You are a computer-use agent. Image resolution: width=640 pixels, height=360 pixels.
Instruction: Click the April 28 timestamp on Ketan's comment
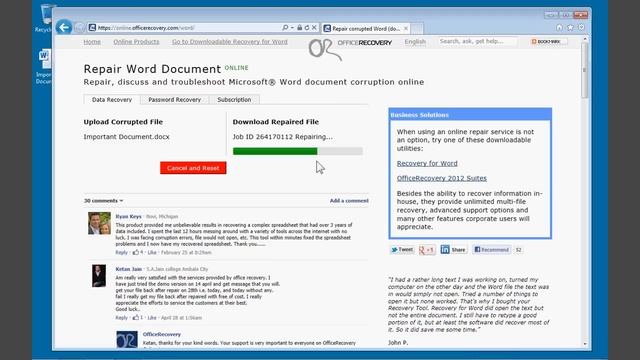click(x=181, y=318)
